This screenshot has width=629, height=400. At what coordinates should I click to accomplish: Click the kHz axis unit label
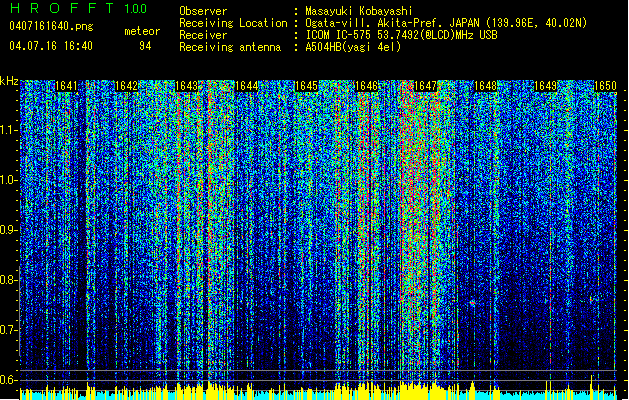click(9, 81)
